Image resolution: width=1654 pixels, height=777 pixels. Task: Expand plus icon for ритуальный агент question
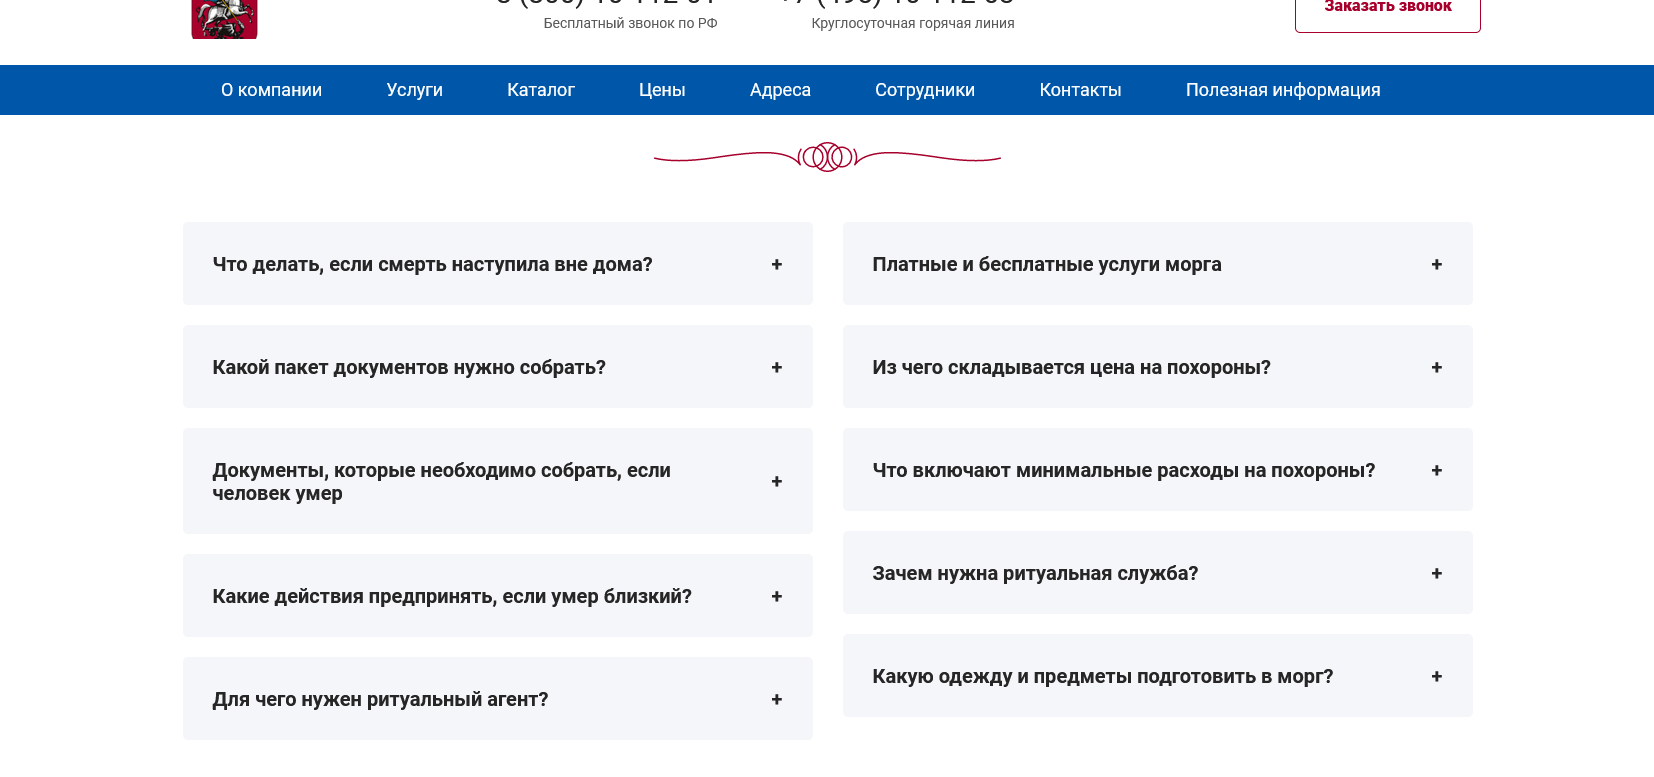click(777, 699)
